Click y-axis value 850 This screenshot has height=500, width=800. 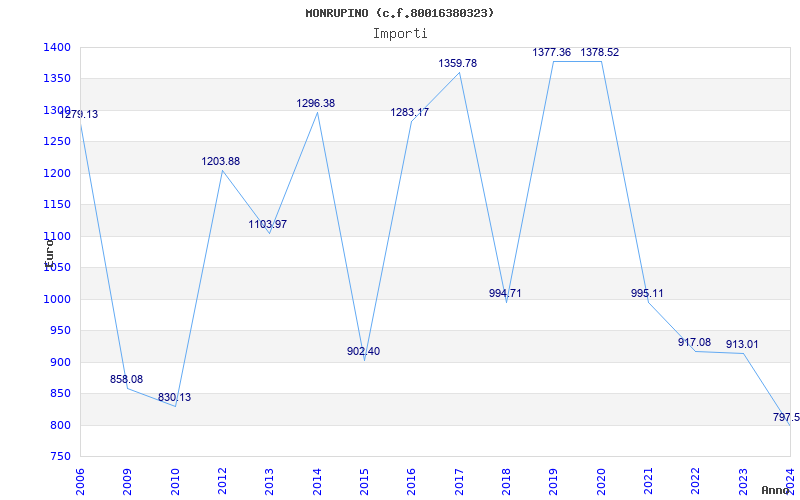click(x=60, y=394)
